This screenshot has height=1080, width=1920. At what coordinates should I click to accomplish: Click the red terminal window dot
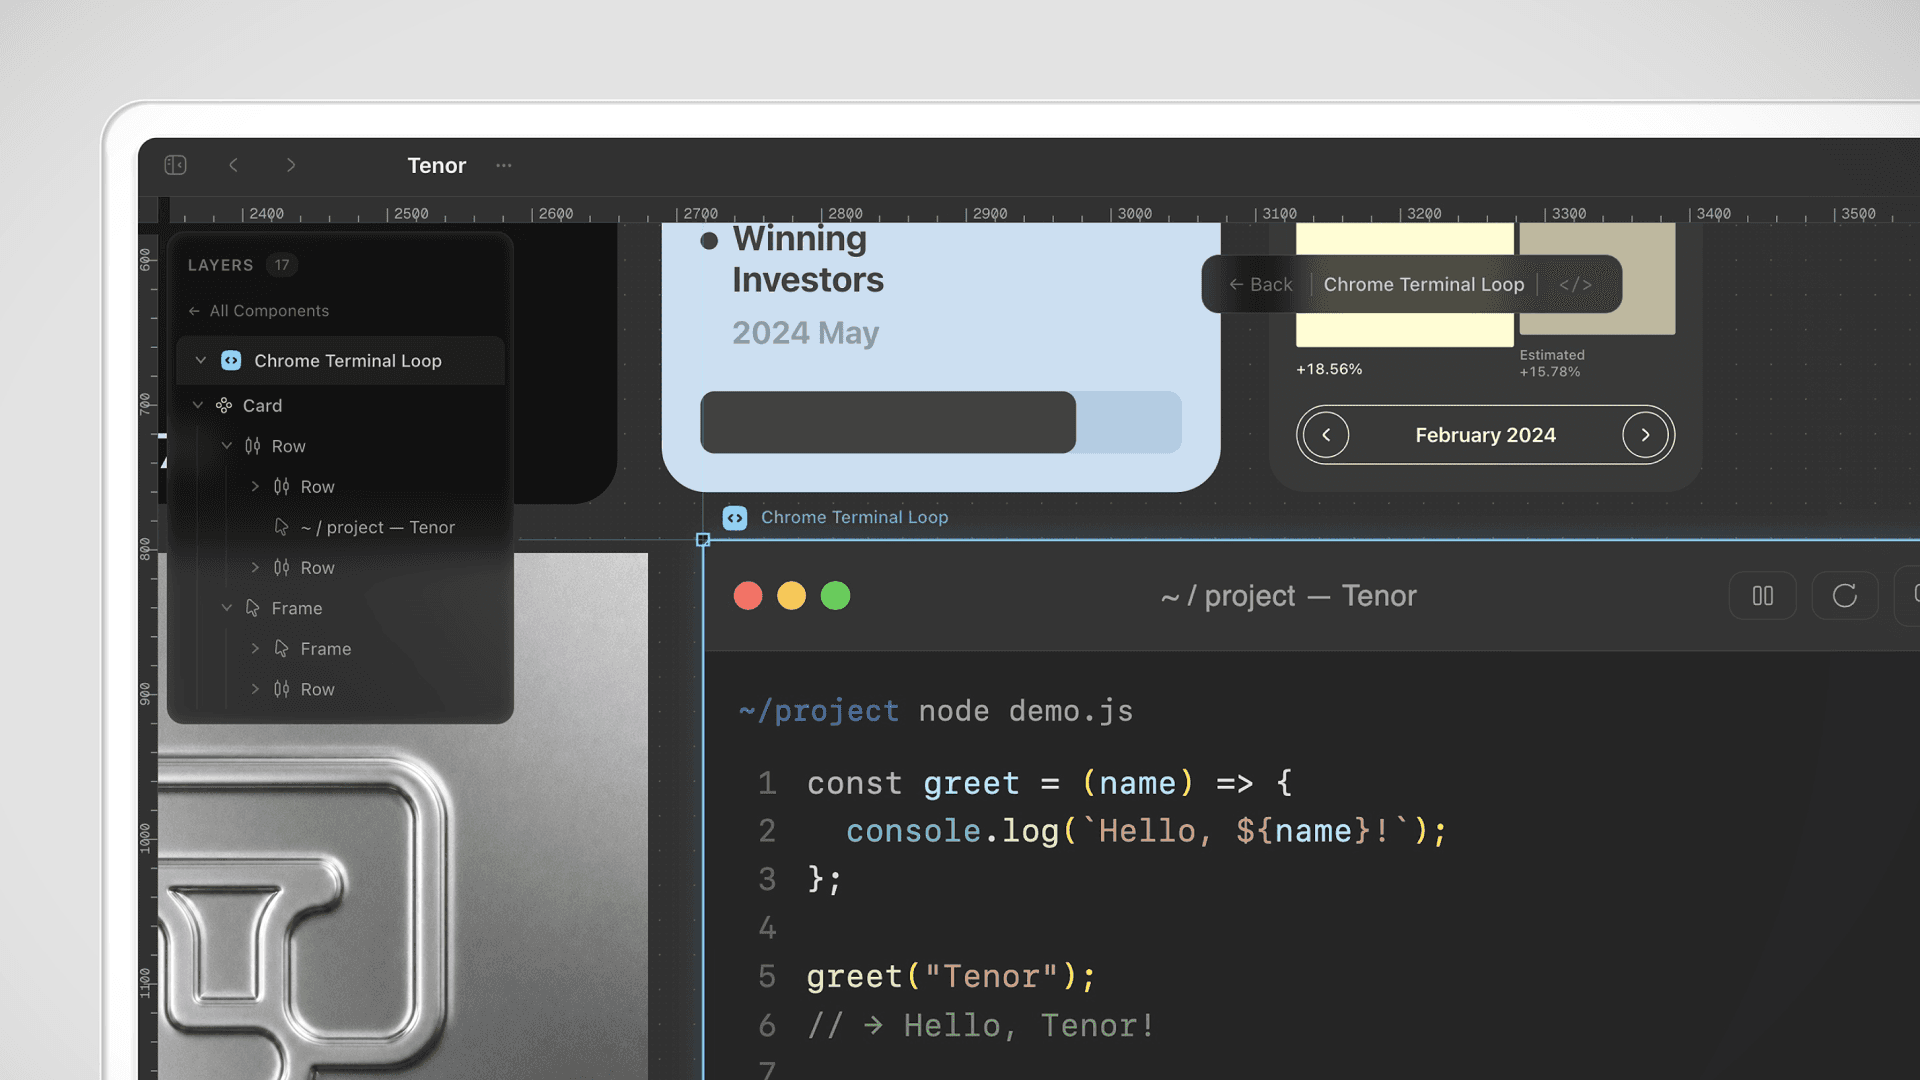pos(748,596)
